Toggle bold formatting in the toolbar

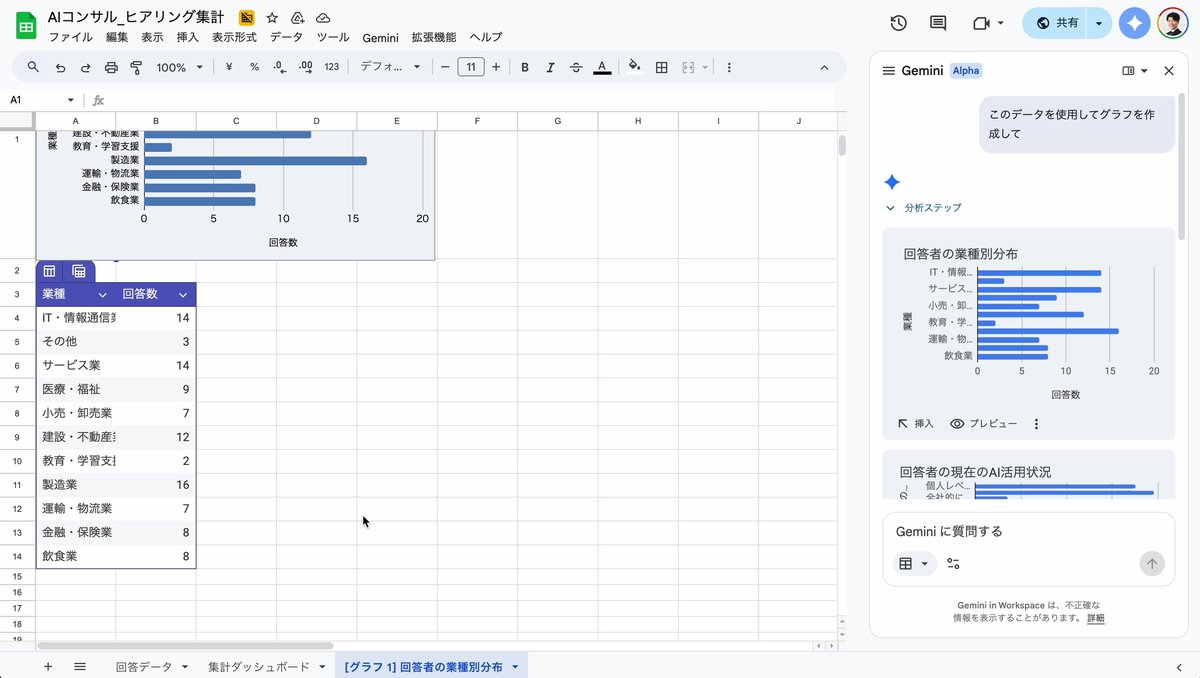click(x=524, y=67)
